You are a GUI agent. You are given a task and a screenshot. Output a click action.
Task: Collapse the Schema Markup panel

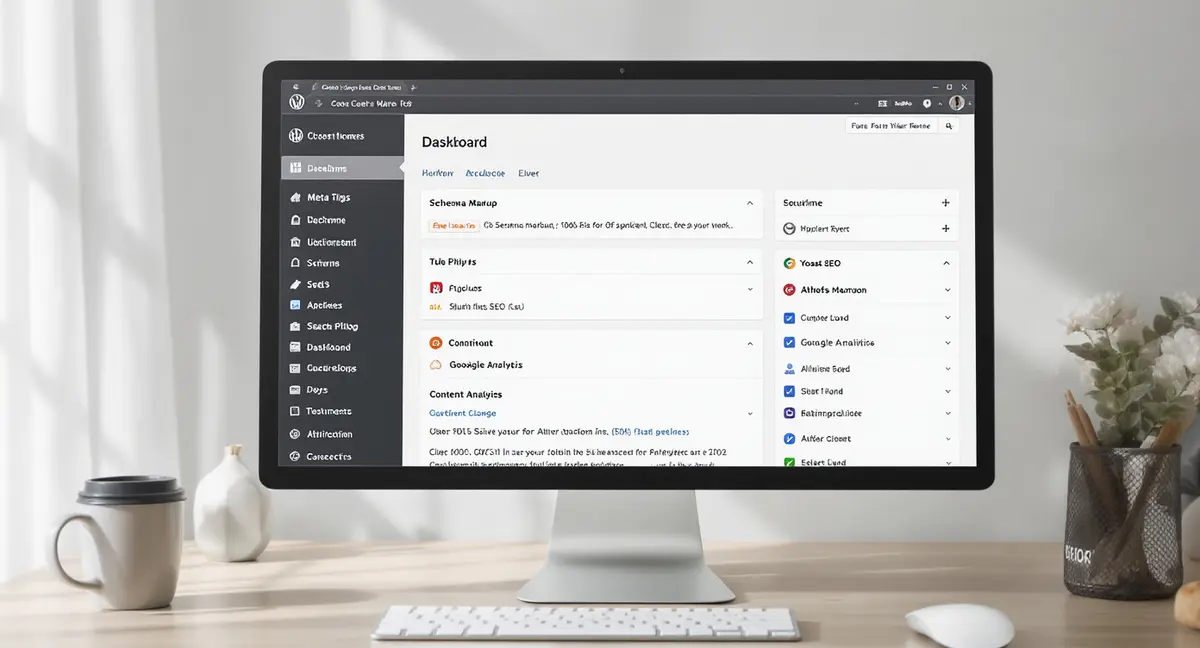(749, 203)
